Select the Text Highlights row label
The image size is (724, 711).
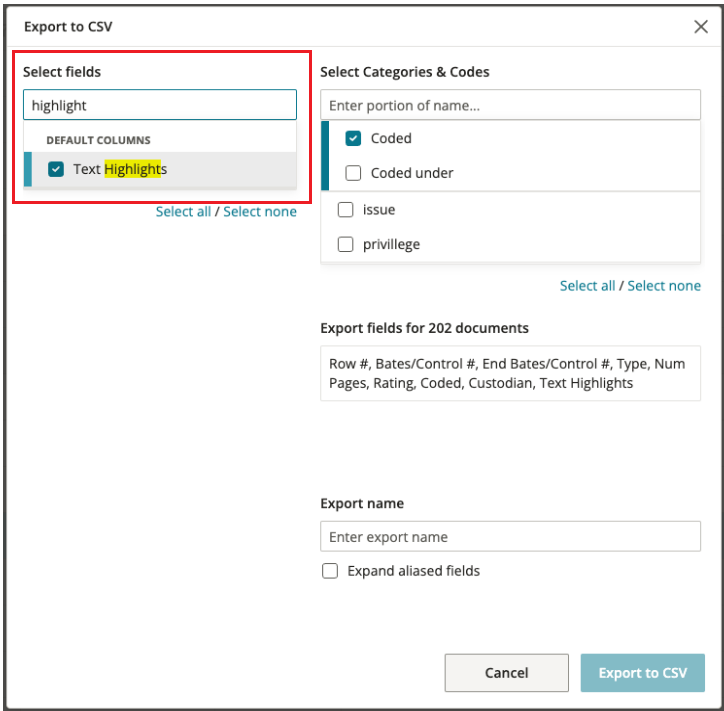click(120, 169)
